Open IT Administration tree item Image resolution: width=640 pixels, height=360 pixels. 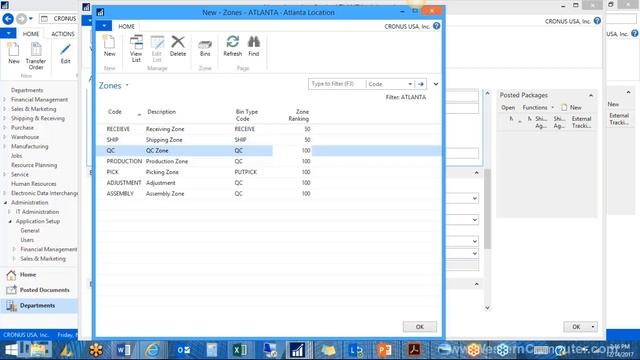(37, 212)
